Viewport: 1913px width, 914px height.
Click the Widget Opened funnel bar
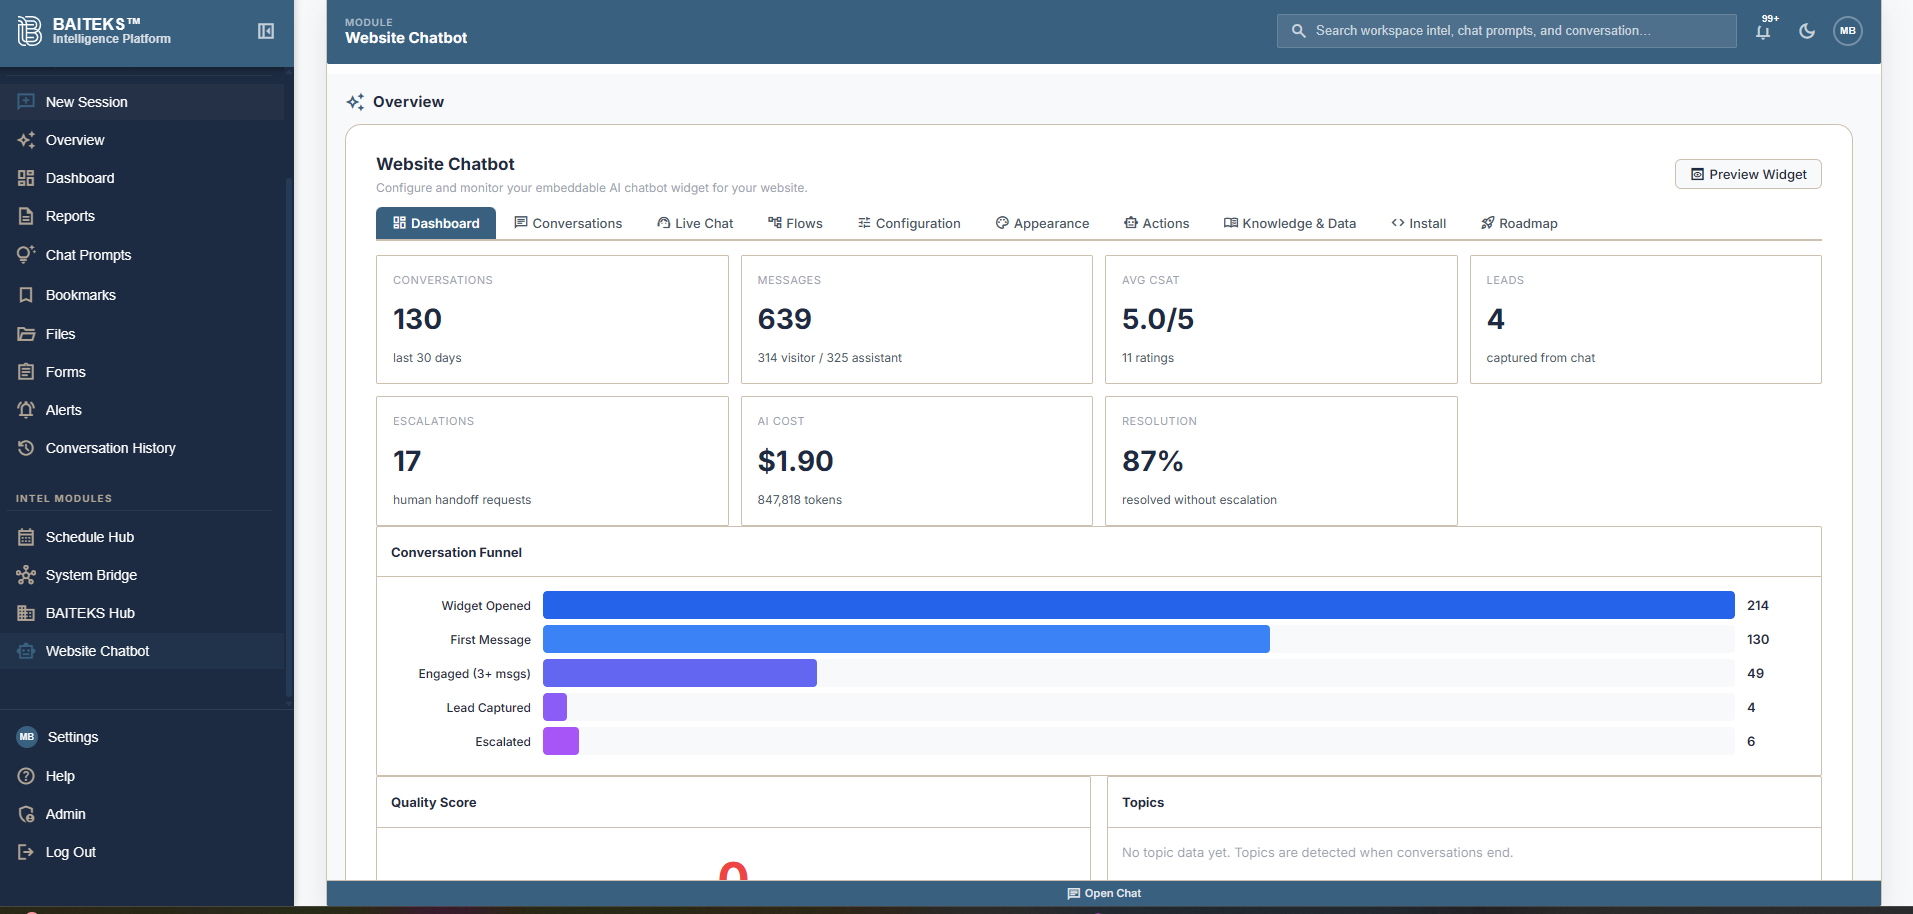[1138, 605]
